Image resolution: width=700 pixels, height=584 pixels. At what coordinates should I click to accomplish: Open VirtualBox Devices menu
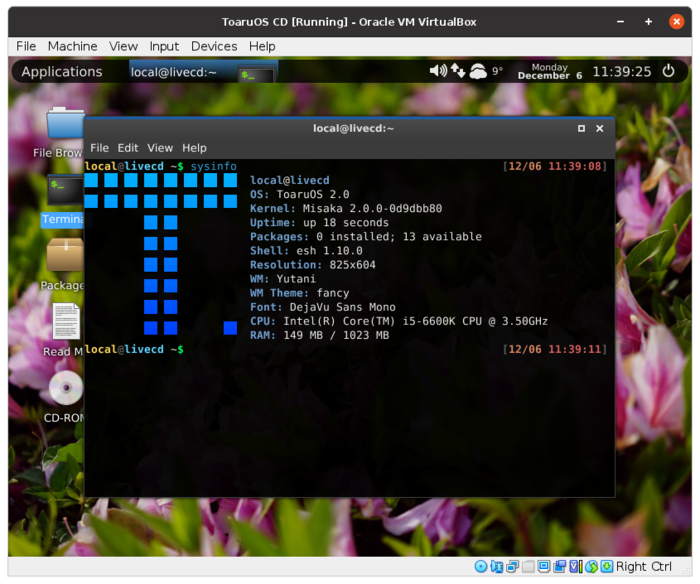[214, 46]
